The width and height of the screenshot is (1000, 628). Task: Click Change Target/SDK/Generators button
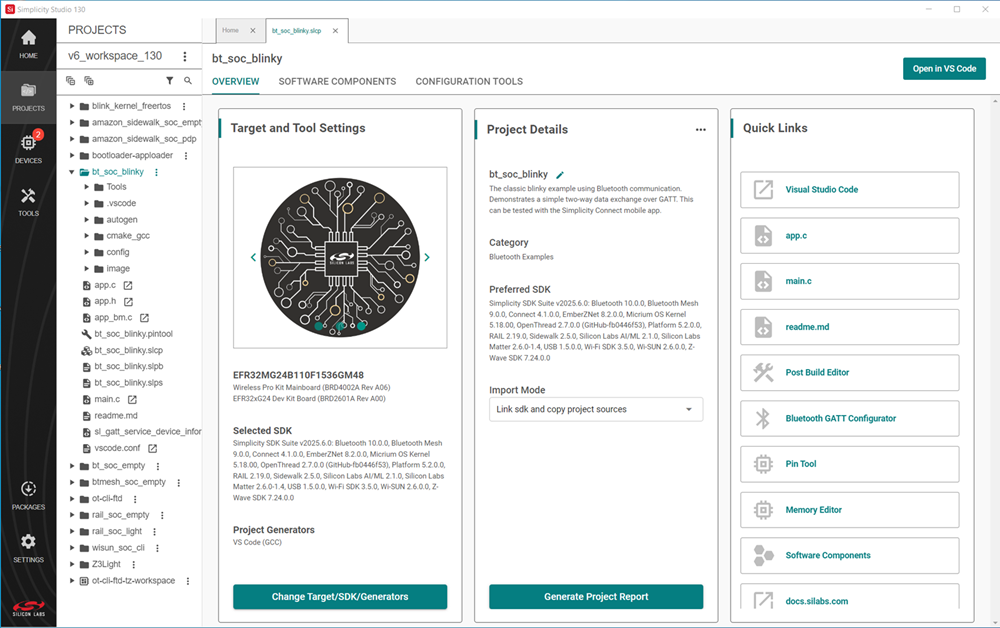tap(340, 597)
